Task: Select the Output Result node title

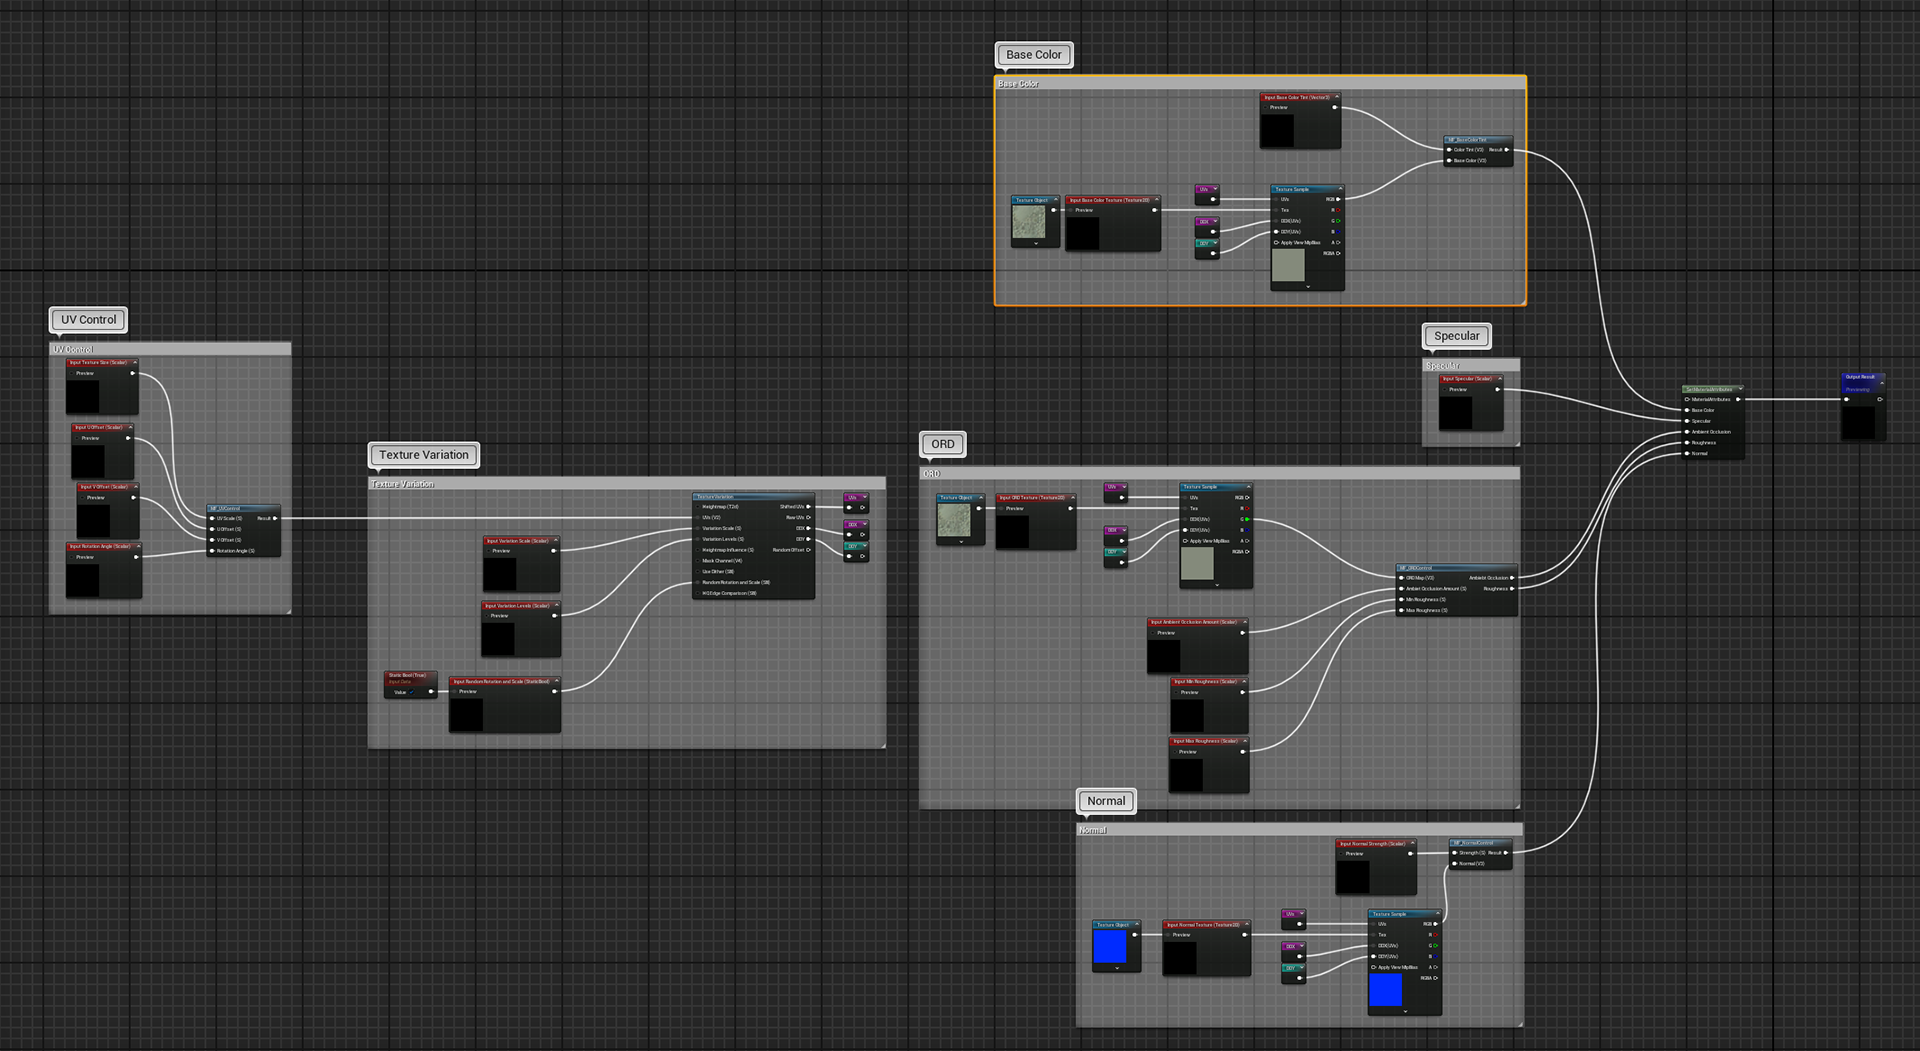Action: pos(1861,377)
